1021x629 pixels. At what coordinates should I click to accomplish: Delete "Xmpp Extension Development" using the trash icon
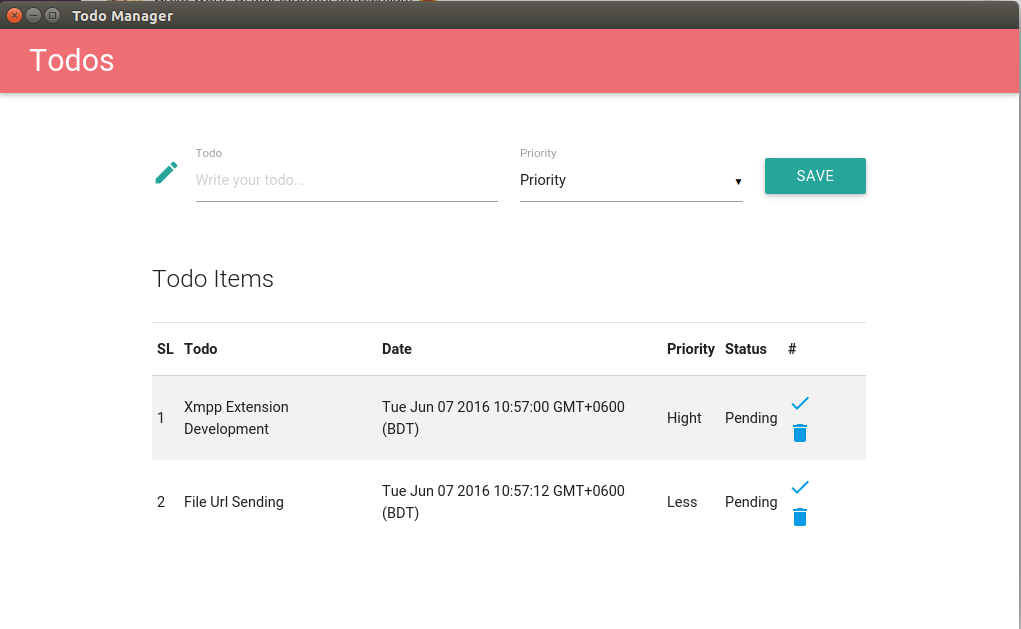coord(799,433)
